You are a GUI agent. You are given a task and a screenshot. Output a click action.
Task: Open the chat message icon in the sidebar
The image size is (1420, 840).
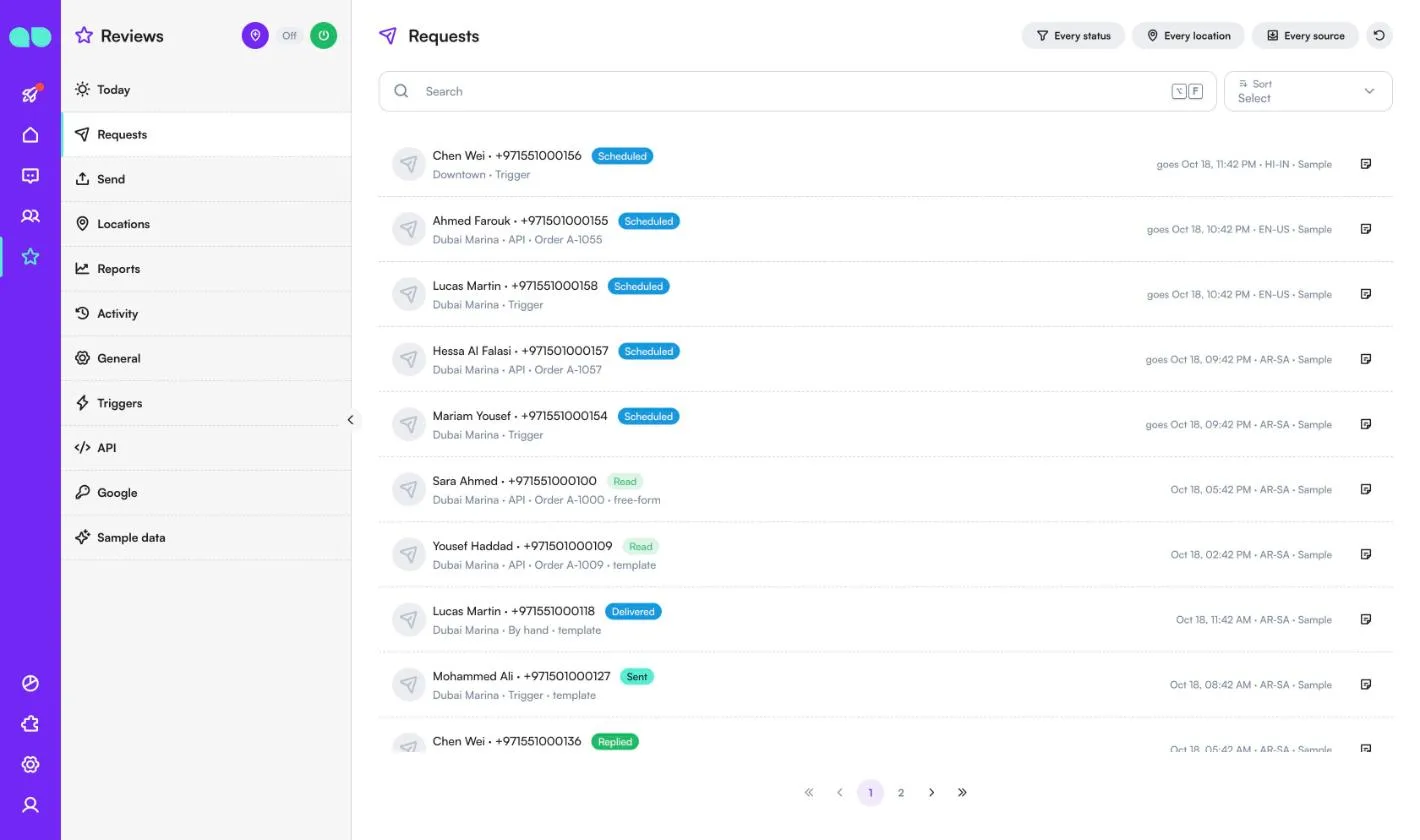pos(30,176)
